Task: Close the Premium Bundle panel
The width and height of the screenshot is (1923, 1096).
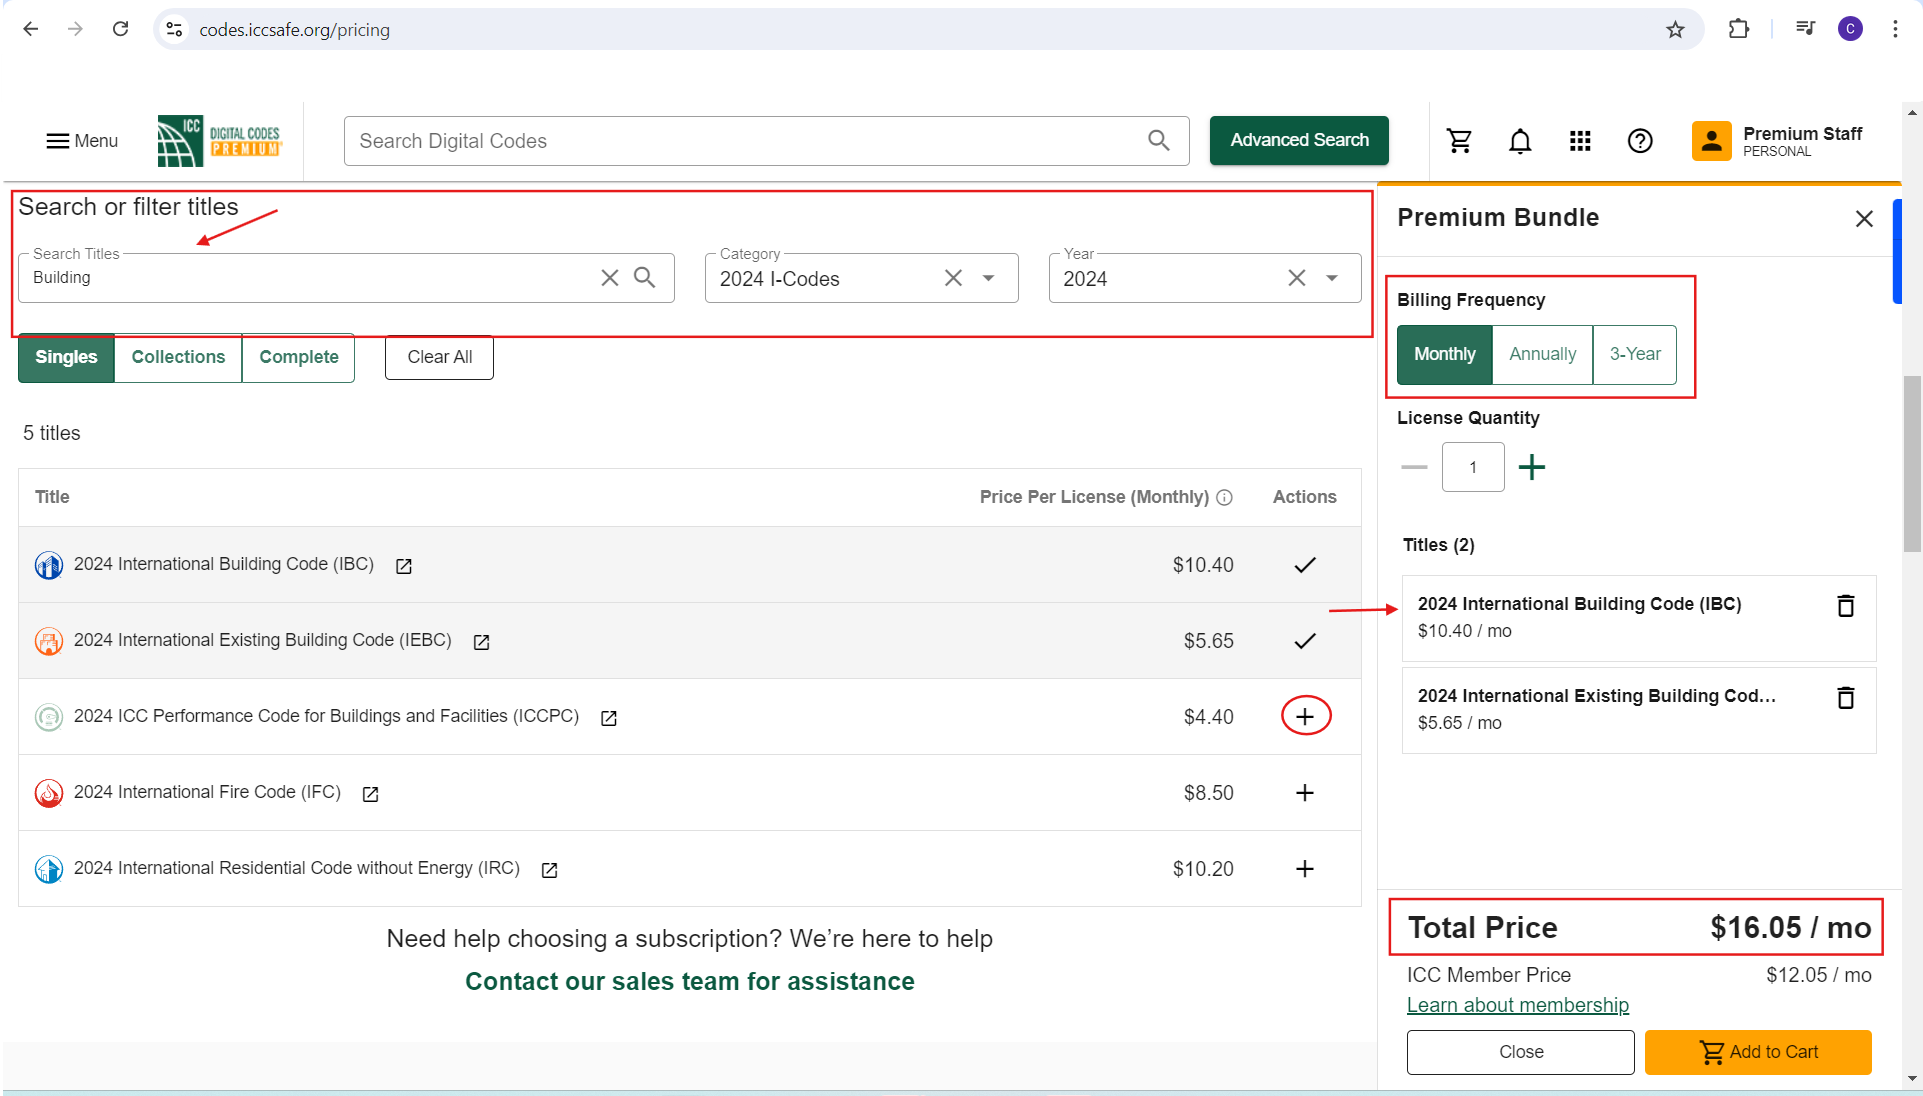Action: (x=1864, y=218)
